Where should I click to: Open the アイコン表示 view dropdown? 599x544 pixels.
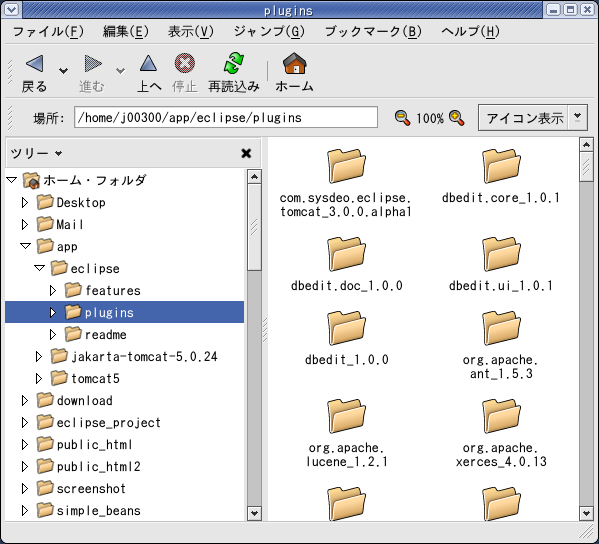pyautogui.click(x=578, y=118)
